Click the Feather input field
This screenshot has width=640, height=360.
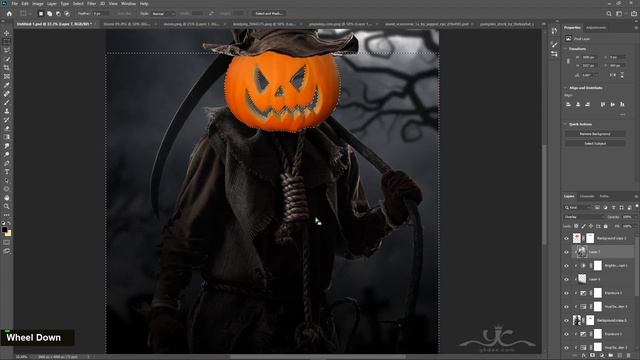[101, 13]
